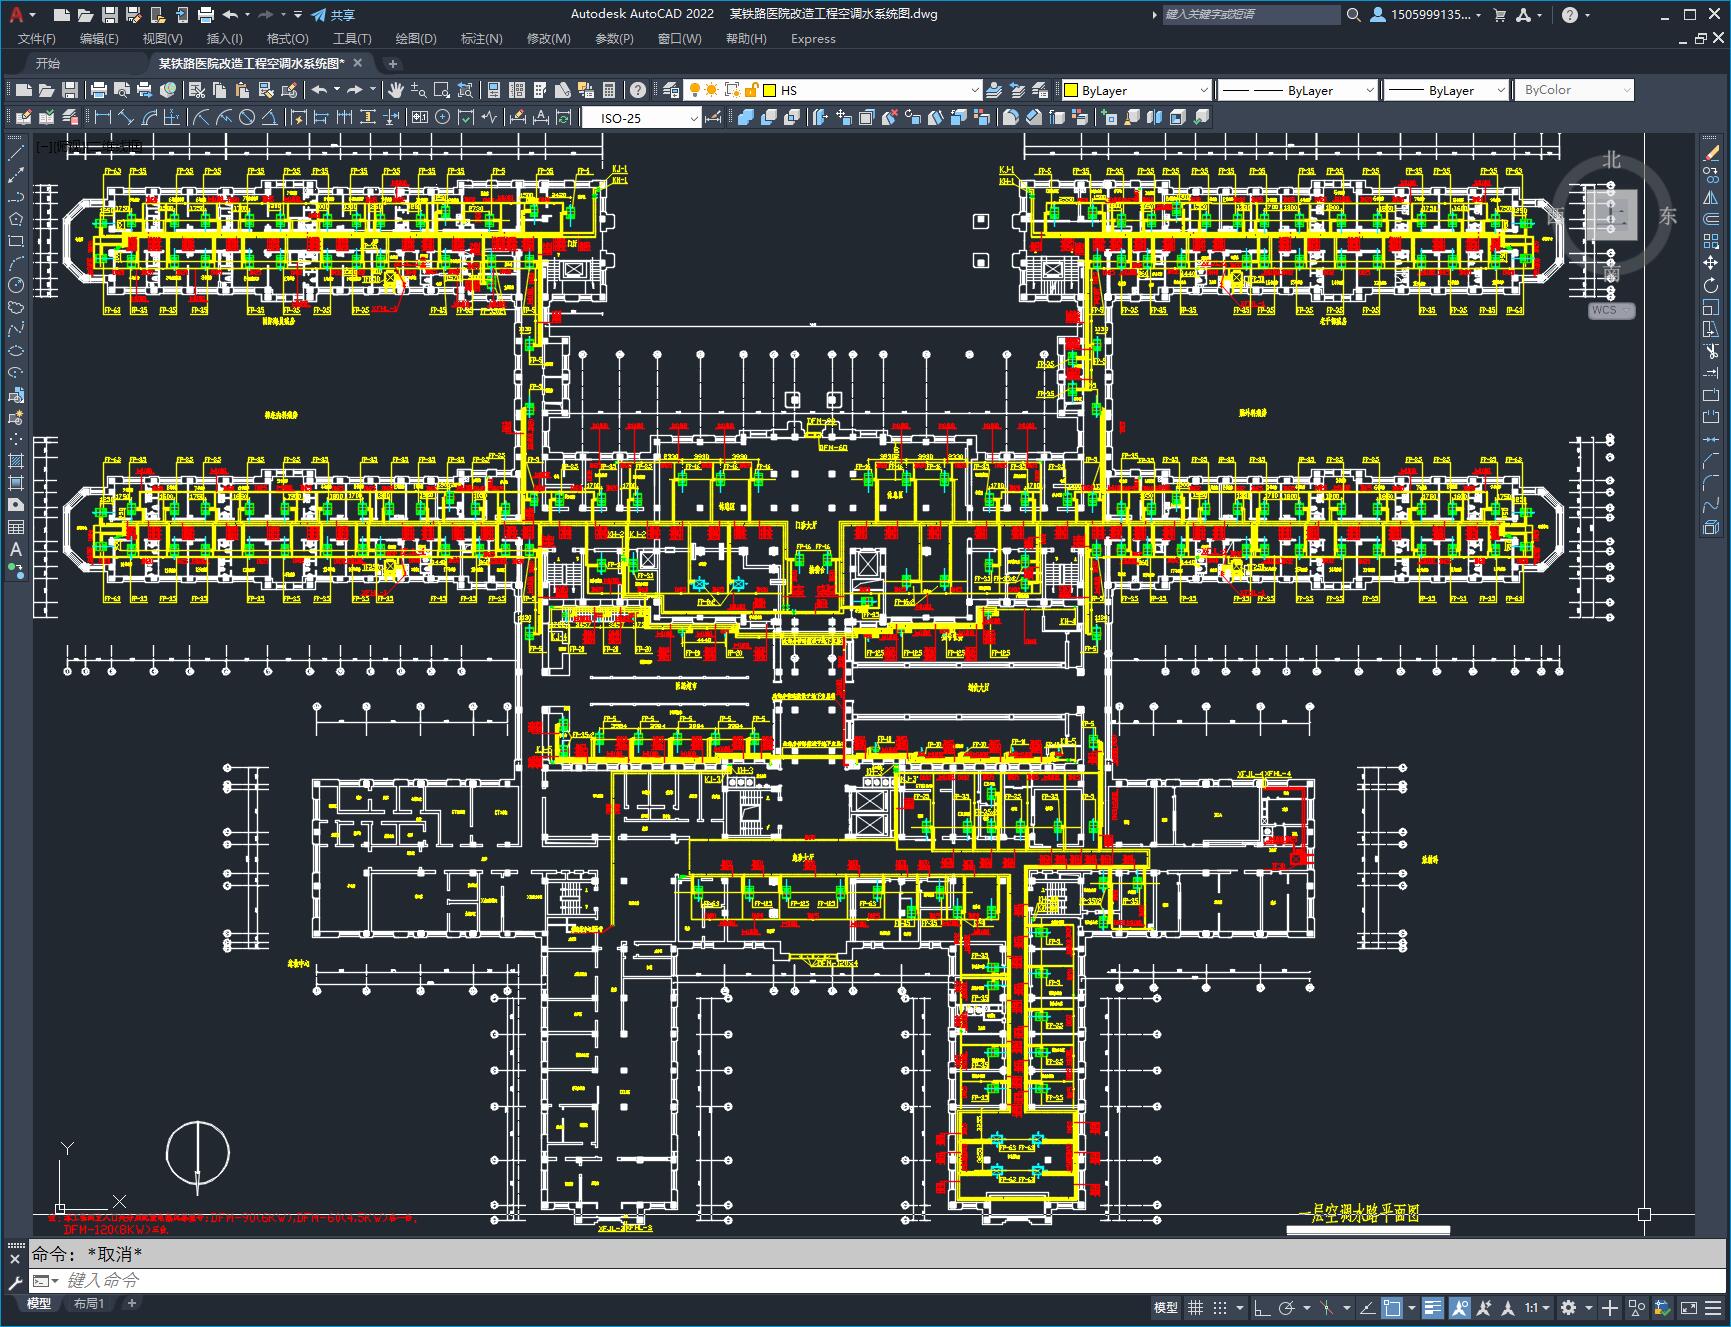1731x1327 pixels.
Task: Toggle lineweight display in status bar
Action: tap(1433, 1307)
